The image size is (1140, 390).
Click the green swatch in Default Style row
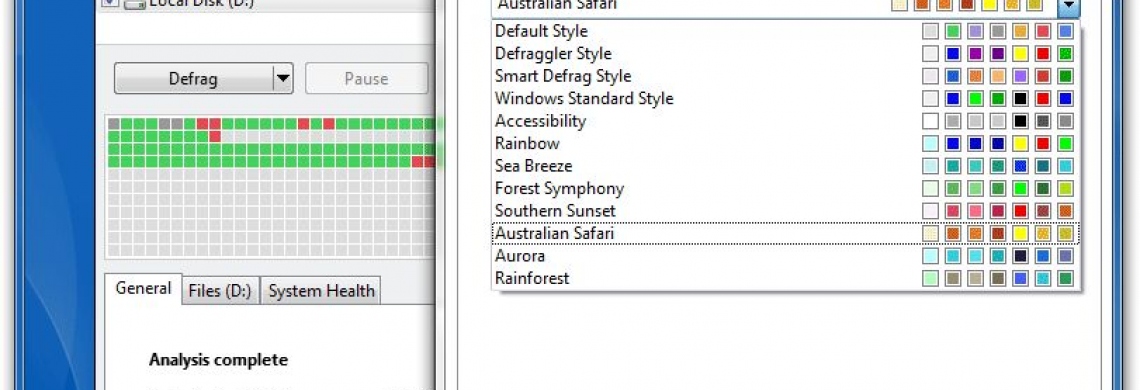tap(953, 31)
